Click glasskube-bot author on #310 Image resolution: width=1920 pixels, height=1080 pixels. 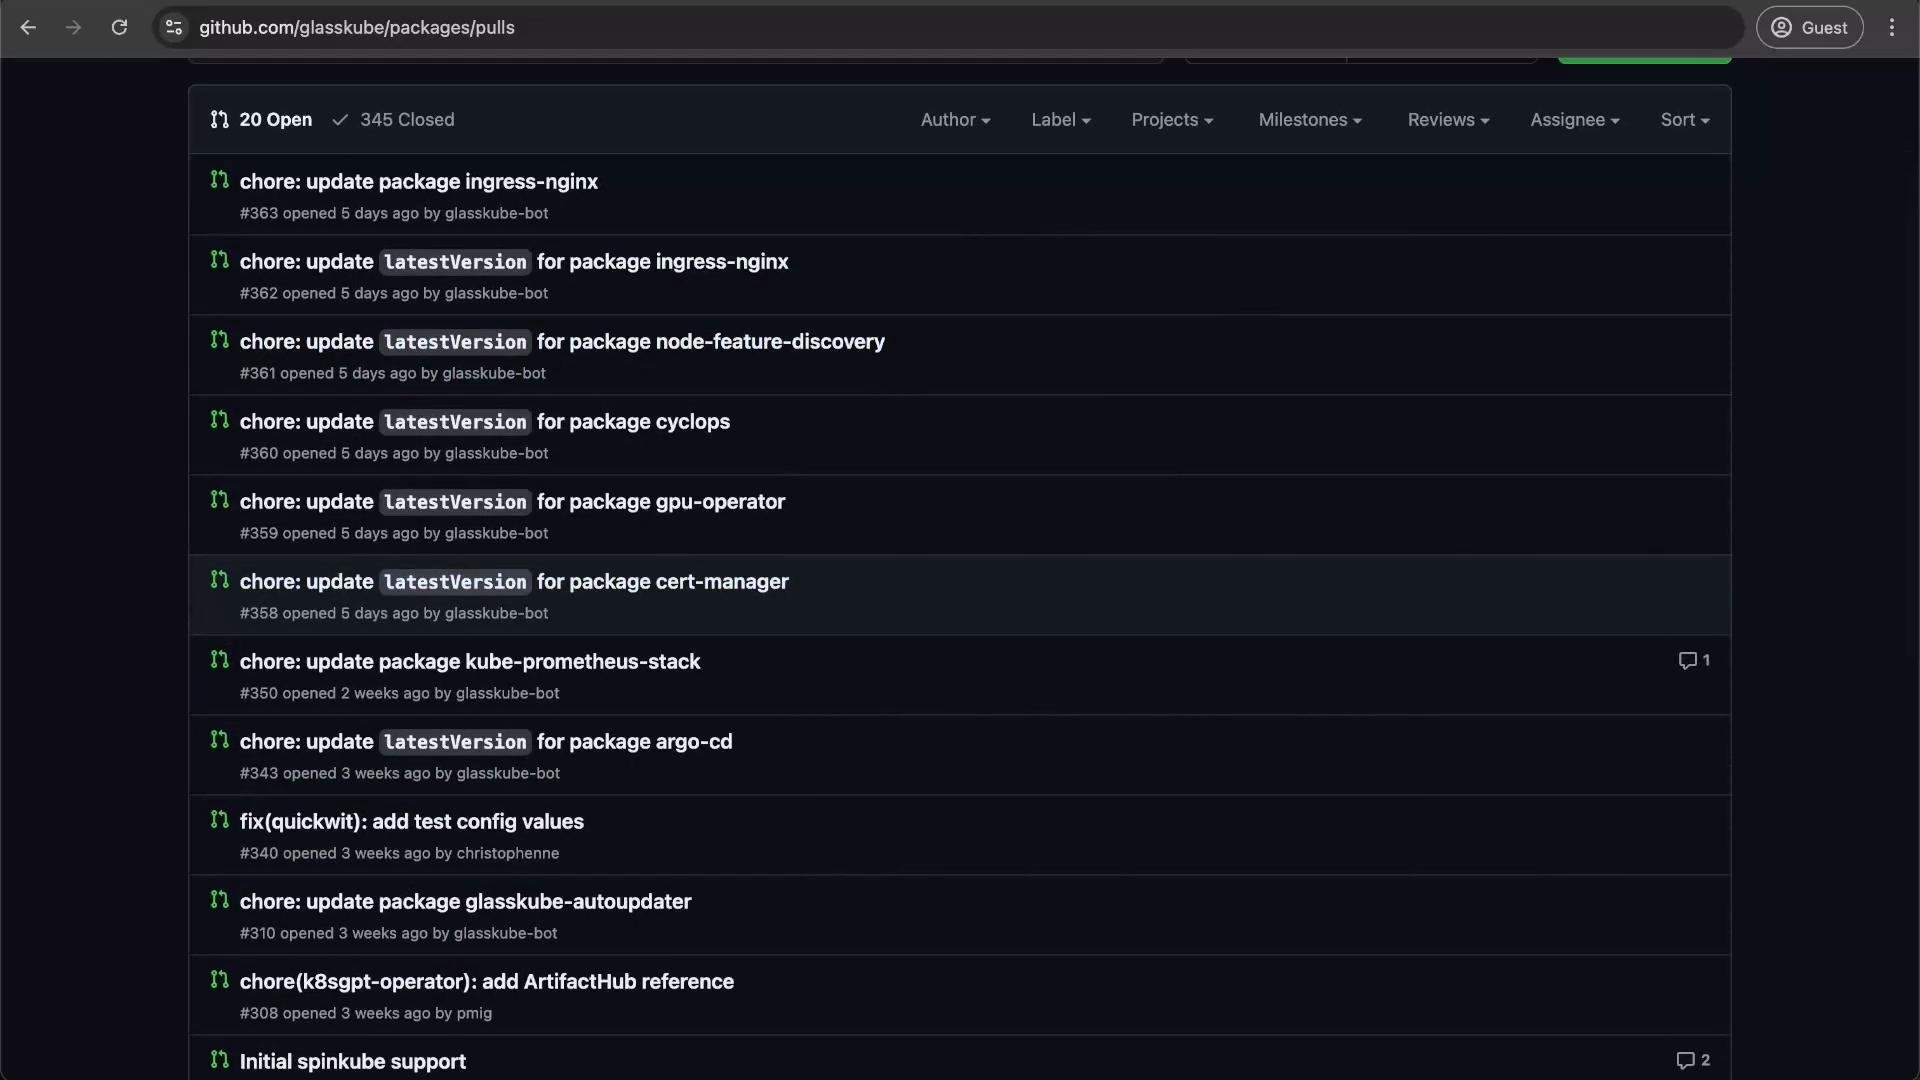(505, 933)
